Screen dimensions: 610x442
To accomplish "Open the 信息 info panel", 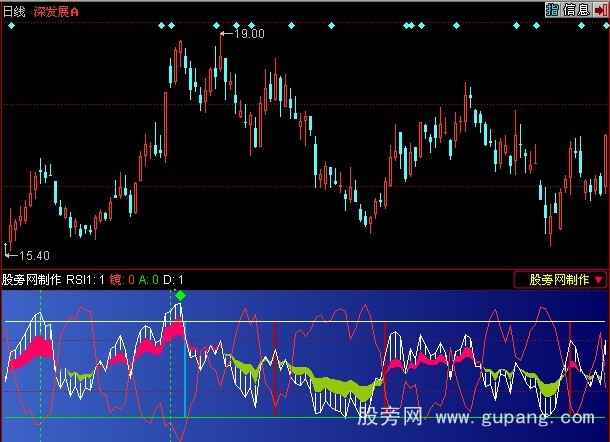I will pos(576,9).
